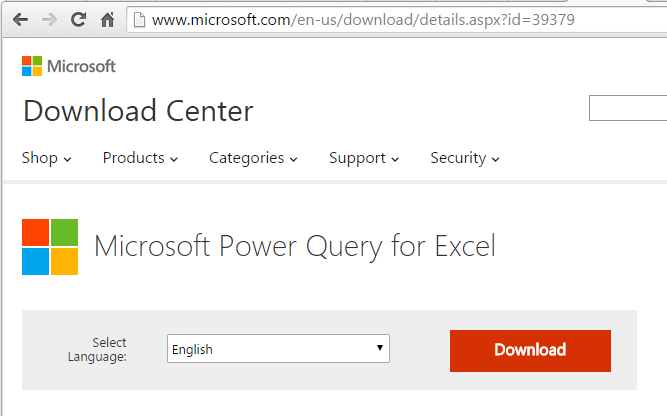Go to browser home page icon
Image resolution: width=667 pixels, height=416 pixels.
point(107,19)
